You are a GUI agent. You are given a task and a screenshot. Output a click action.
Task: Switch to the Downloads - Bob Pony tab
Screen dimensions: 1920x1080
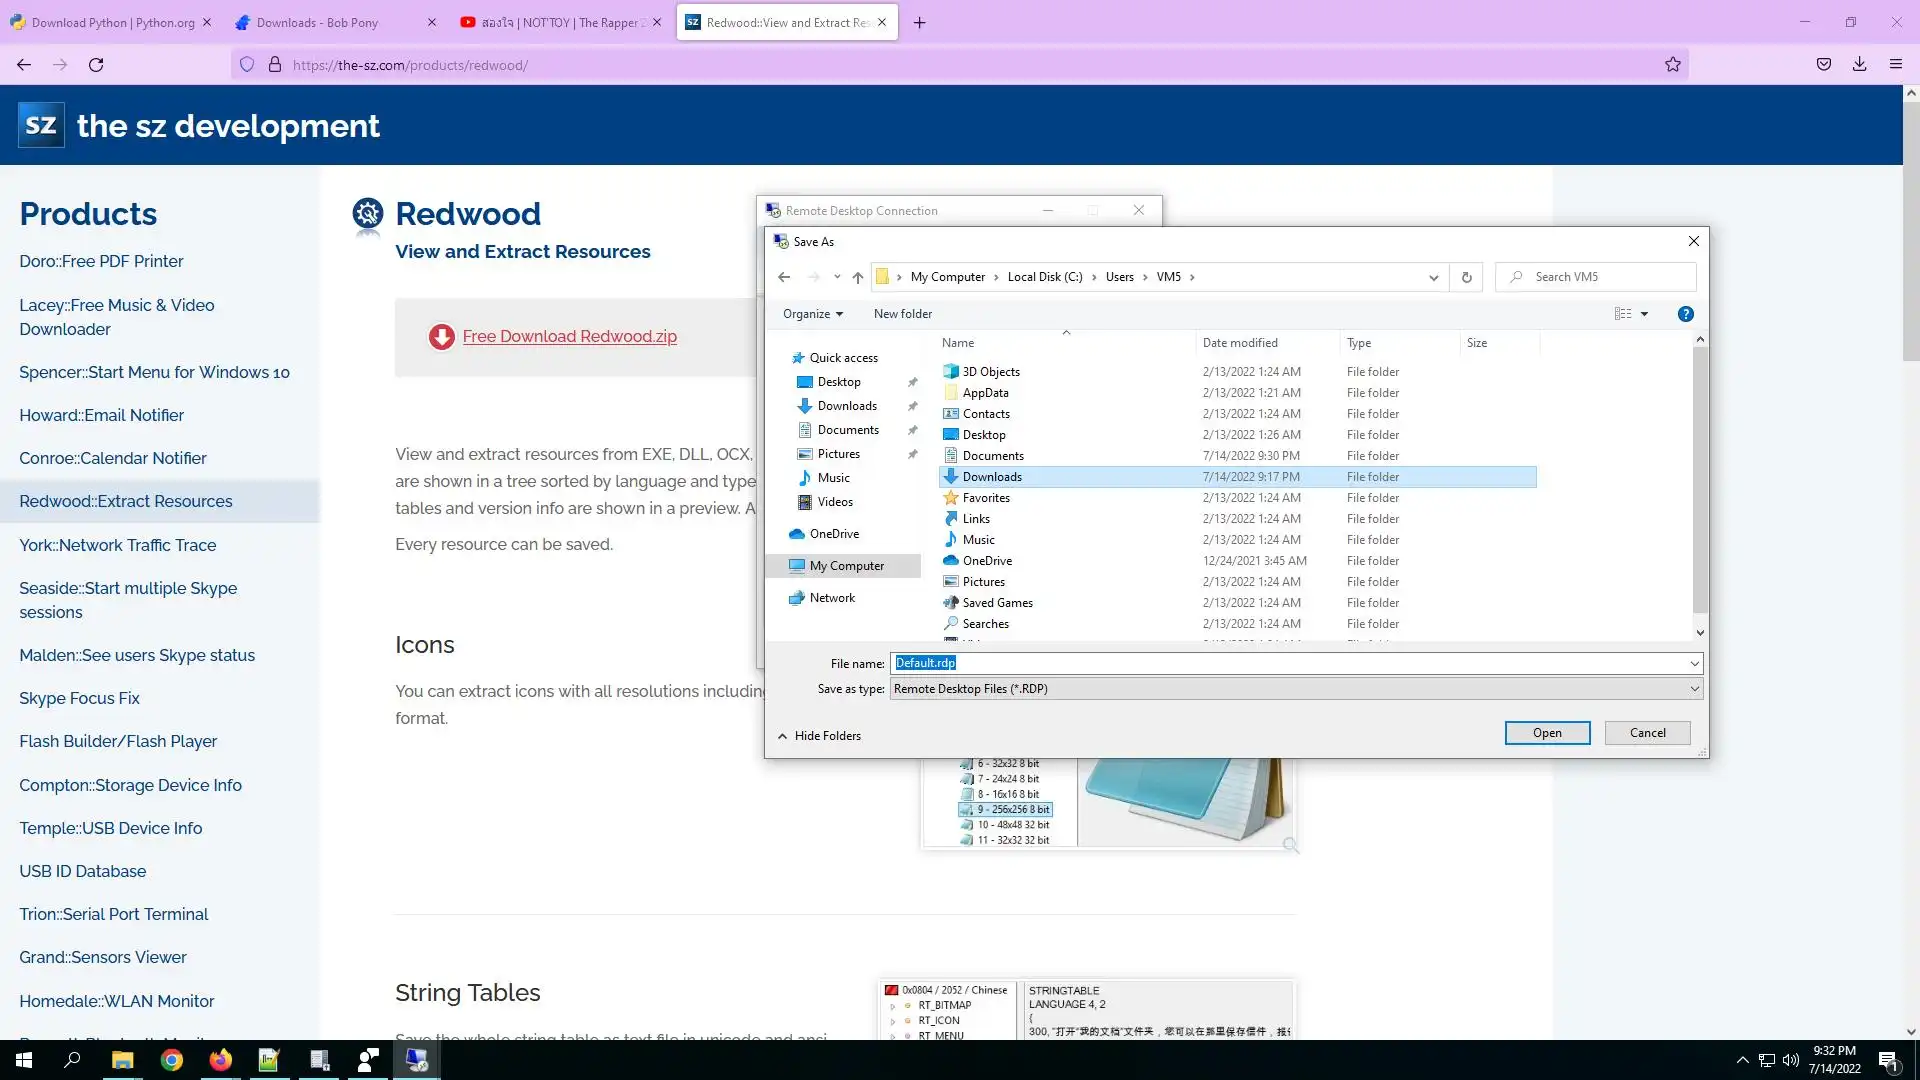click(317, 22)
